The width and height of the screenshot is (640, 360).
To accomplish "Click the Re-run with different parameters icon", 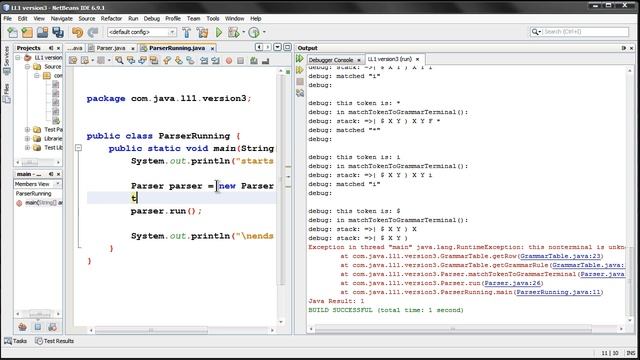I will tap(300, 70).
